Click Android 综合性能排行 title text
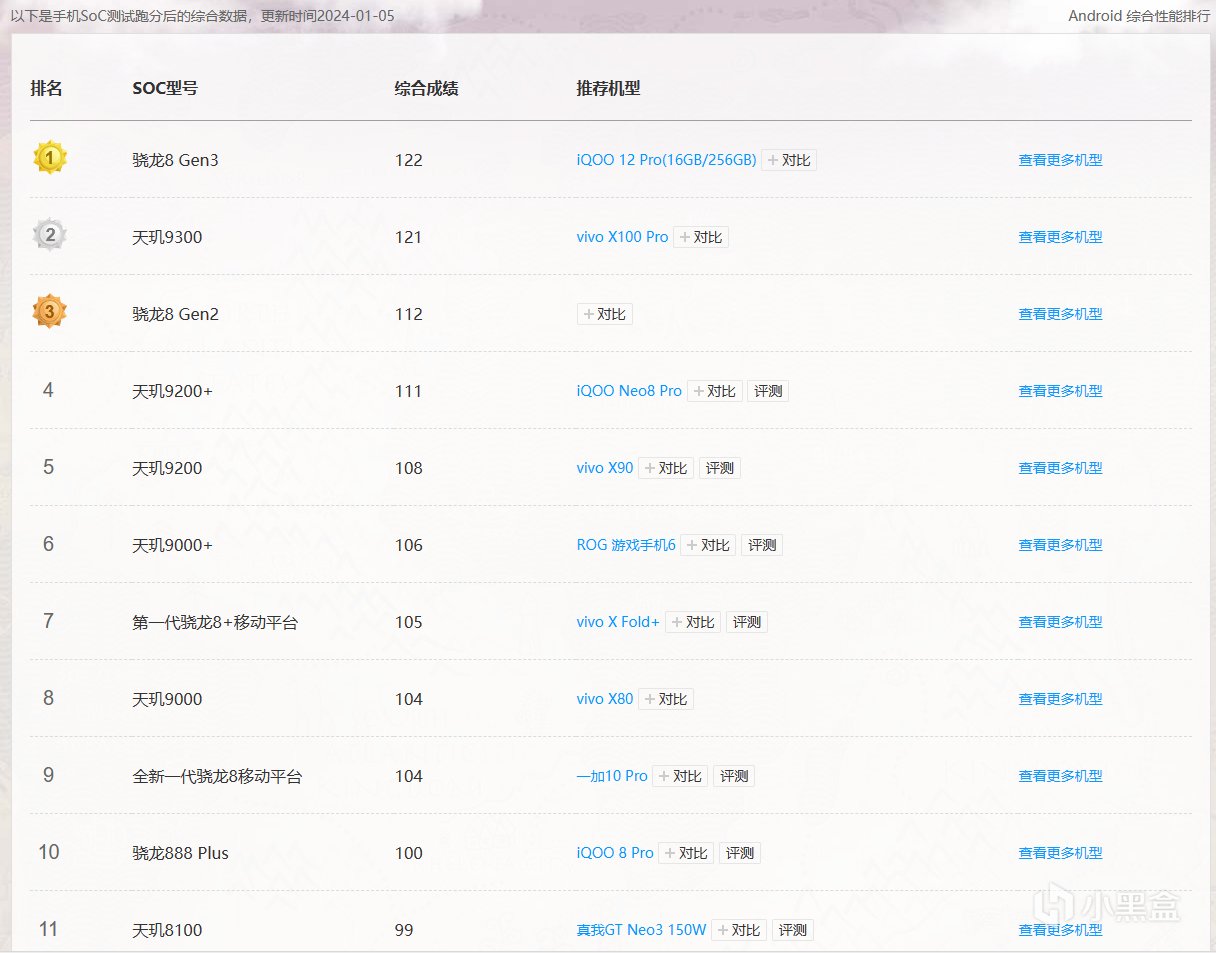Screen dimensions: 1216x953 [1139, 16]
